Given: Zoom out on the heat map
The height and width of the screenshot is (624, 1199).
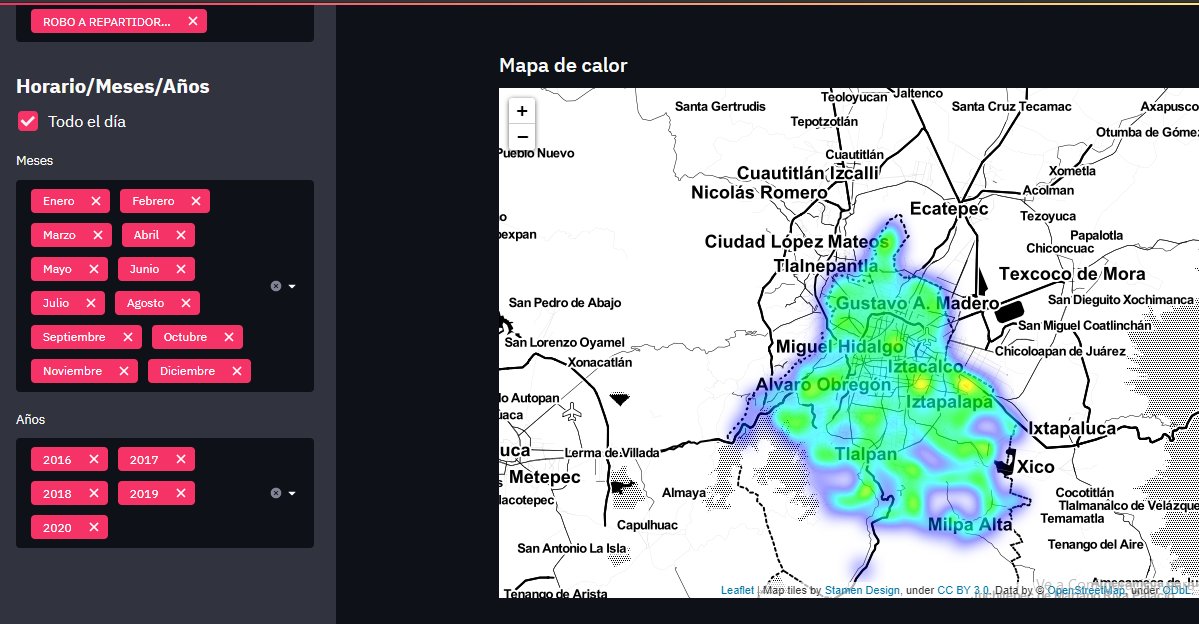Looking at the screenshot, I should (522, 136).
